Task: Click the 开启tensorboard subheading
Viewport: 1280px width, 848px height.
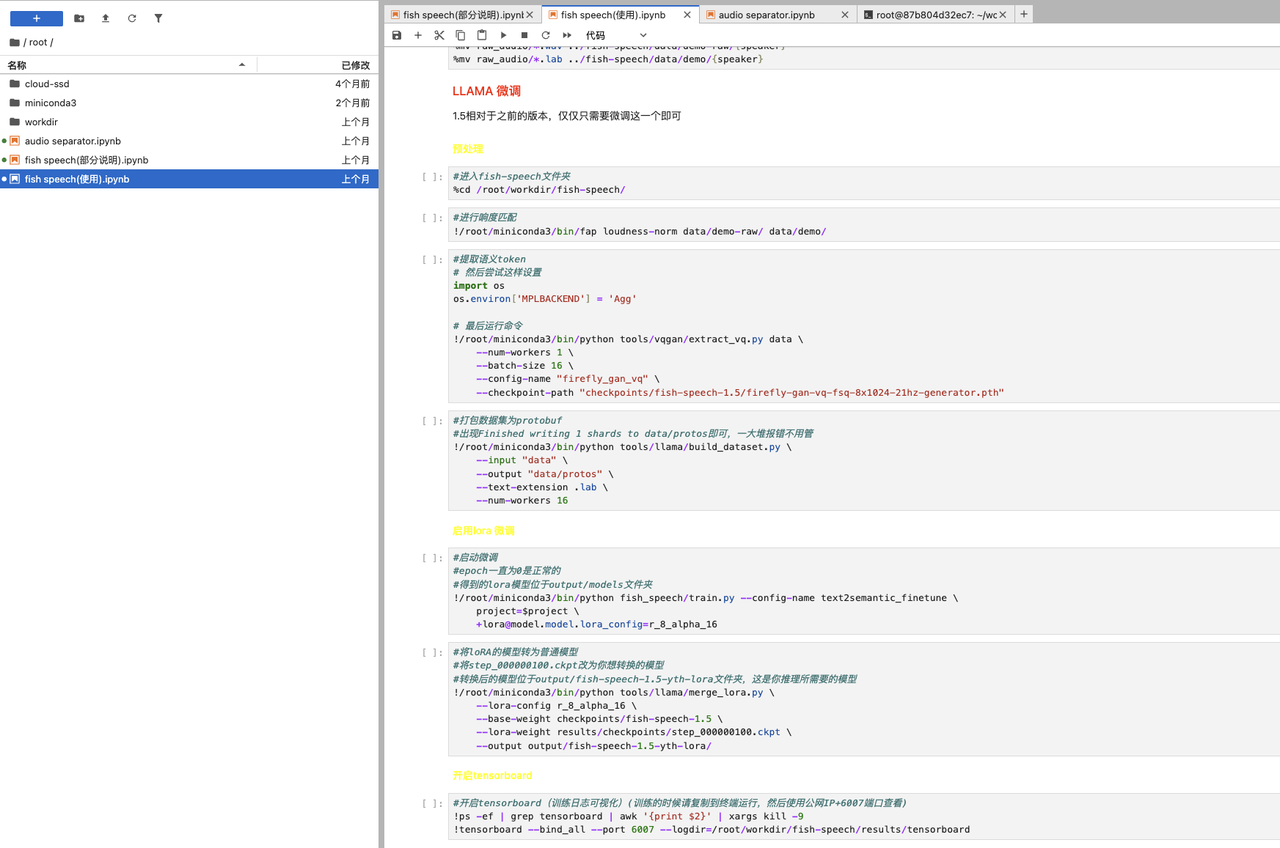Action: pyautogui.click(x=492, y=776)
